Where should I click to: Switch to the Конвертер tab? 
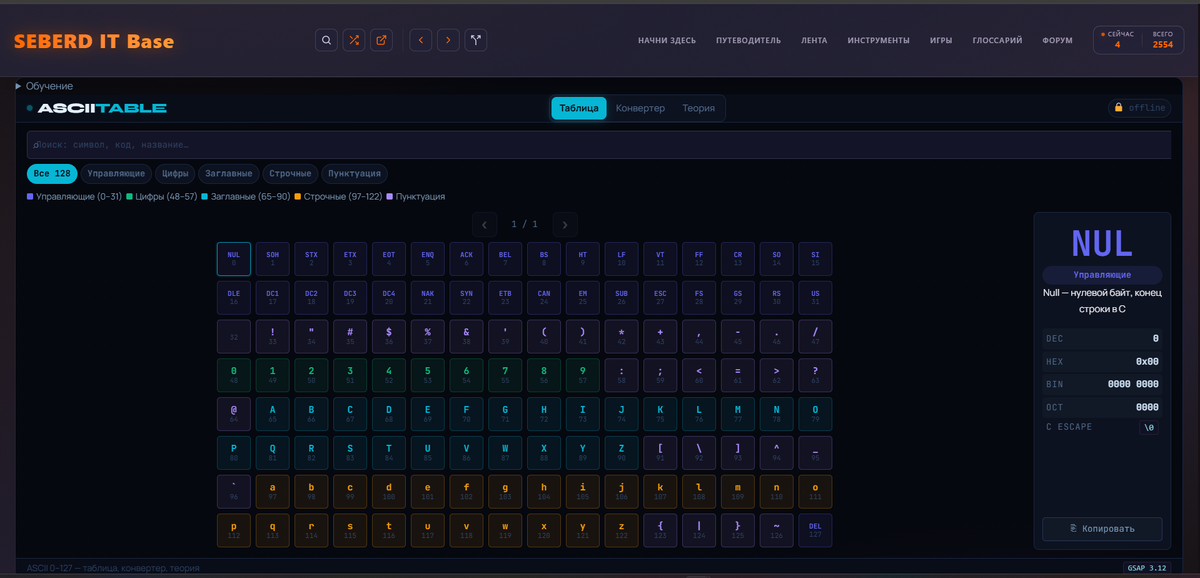point(640,108)
